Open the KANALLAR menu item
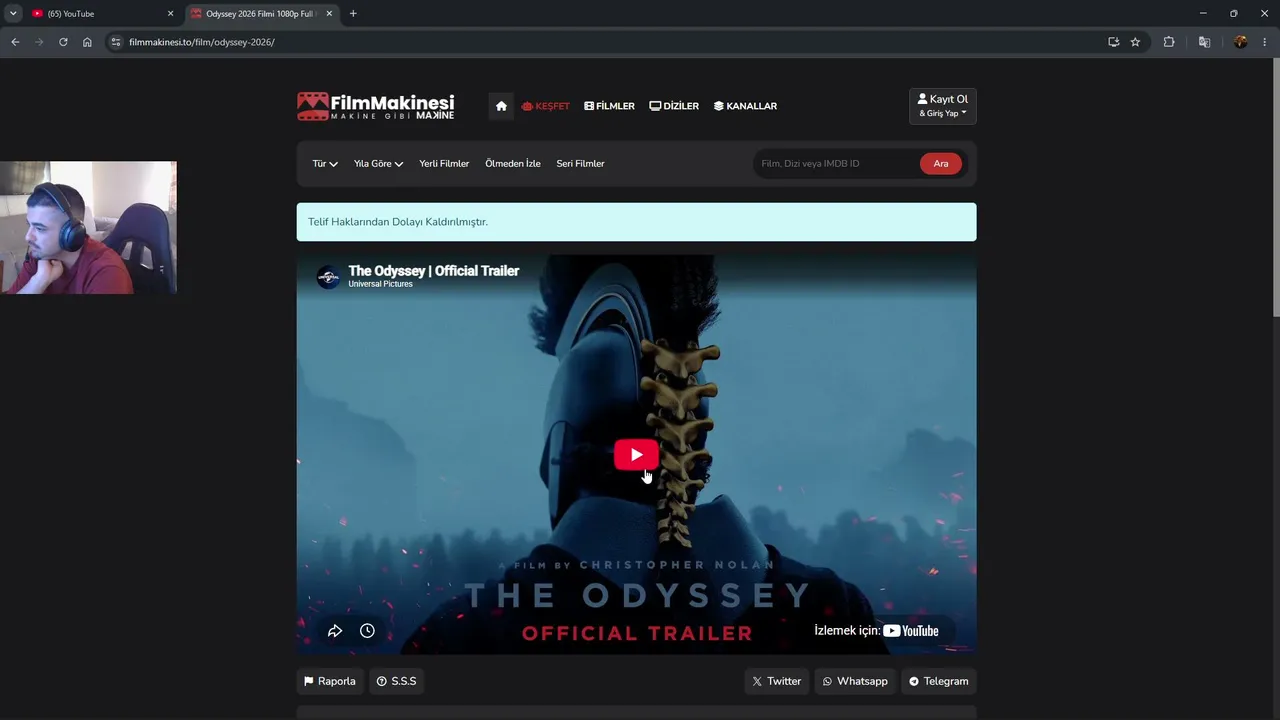The width and height of the screenshot is (1280, 720). tap(745, 106)
